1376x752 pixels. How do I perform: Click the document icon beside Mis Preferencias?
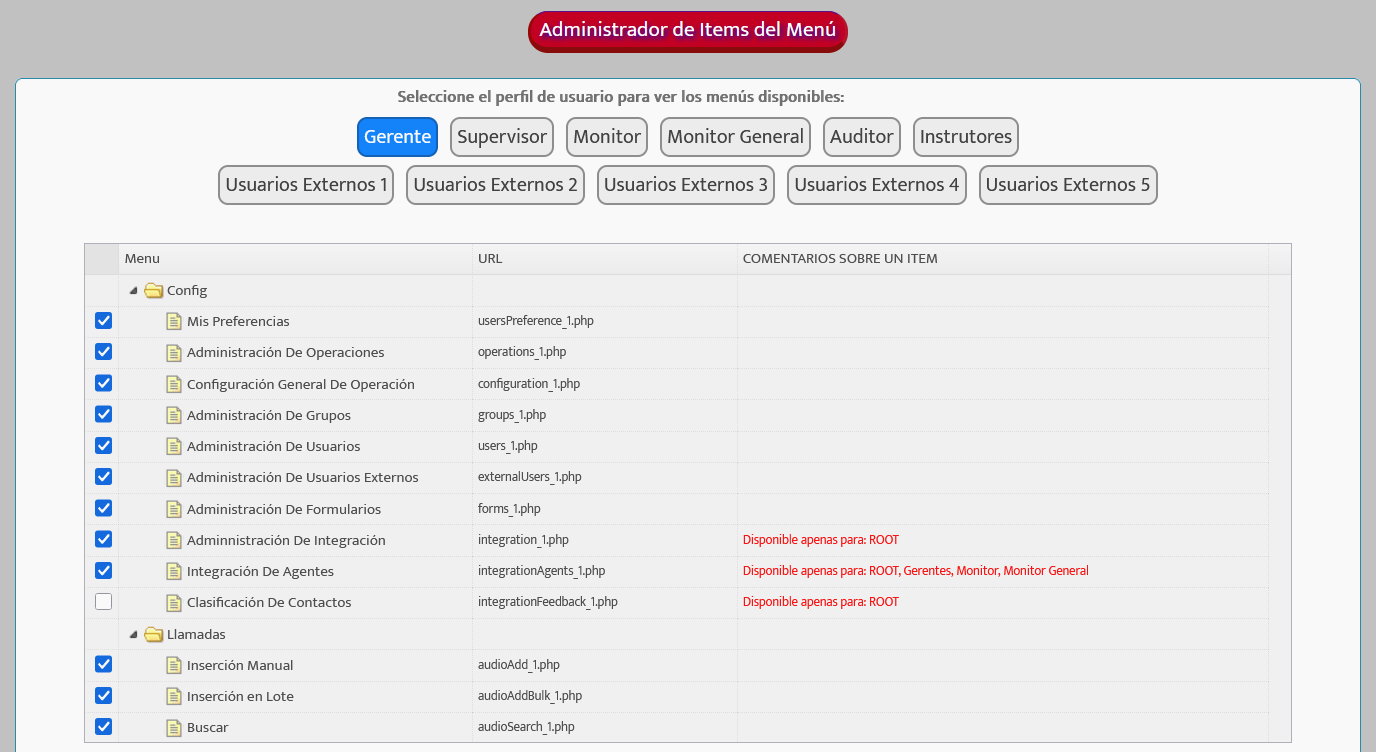click(x=174, y=322)
